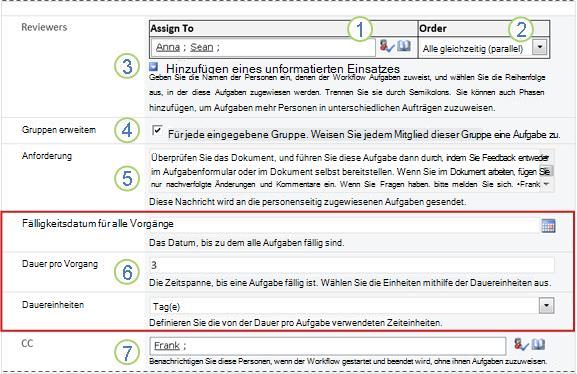The width and height of the screenshot is (577, 374).
Task: Click the Sean reviewer name
Action: click(x=202, y=47)
